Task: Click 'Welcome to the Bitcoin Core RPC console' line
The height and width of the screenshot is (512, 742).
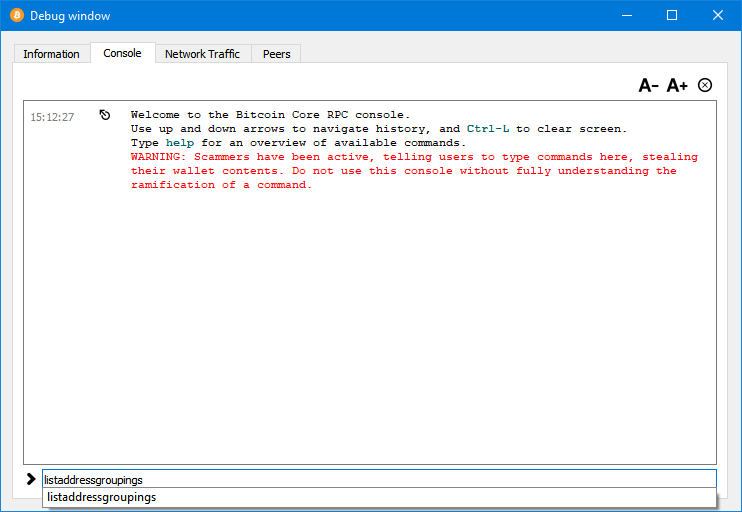Action: click(270, 115)
